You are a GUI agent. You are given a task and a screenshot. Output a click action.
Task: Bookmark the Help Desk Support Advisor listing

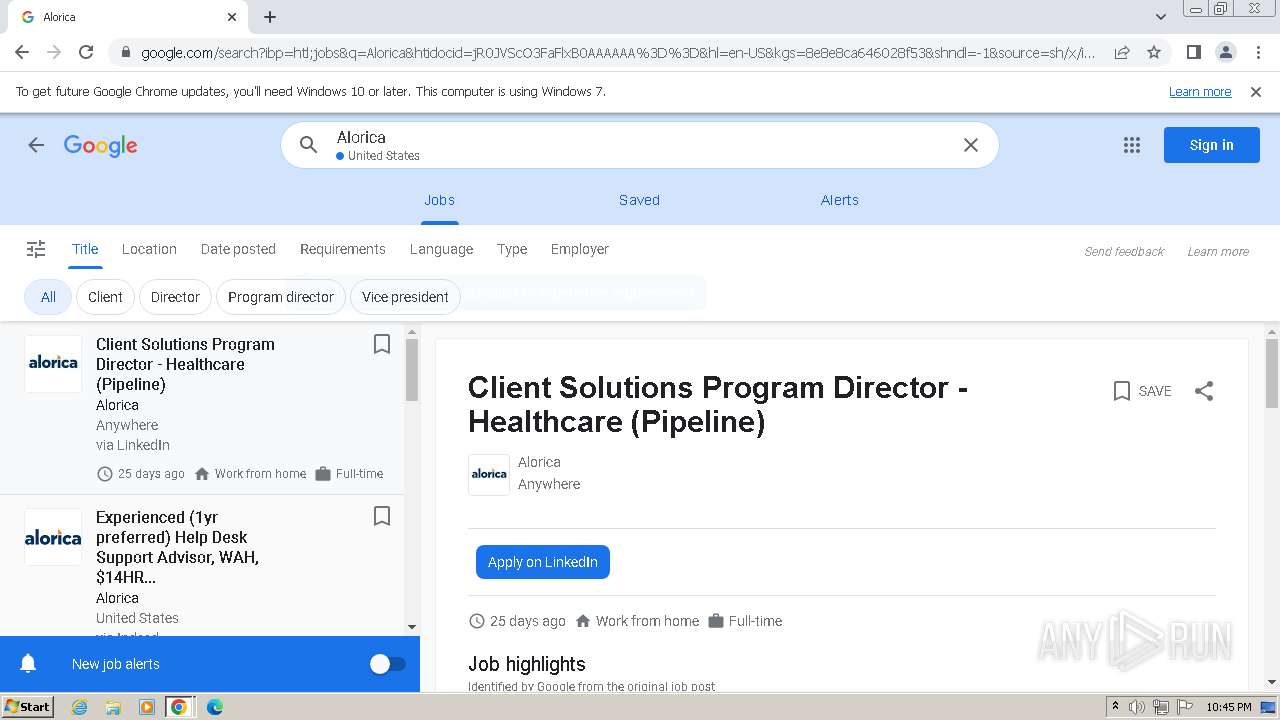381,516
